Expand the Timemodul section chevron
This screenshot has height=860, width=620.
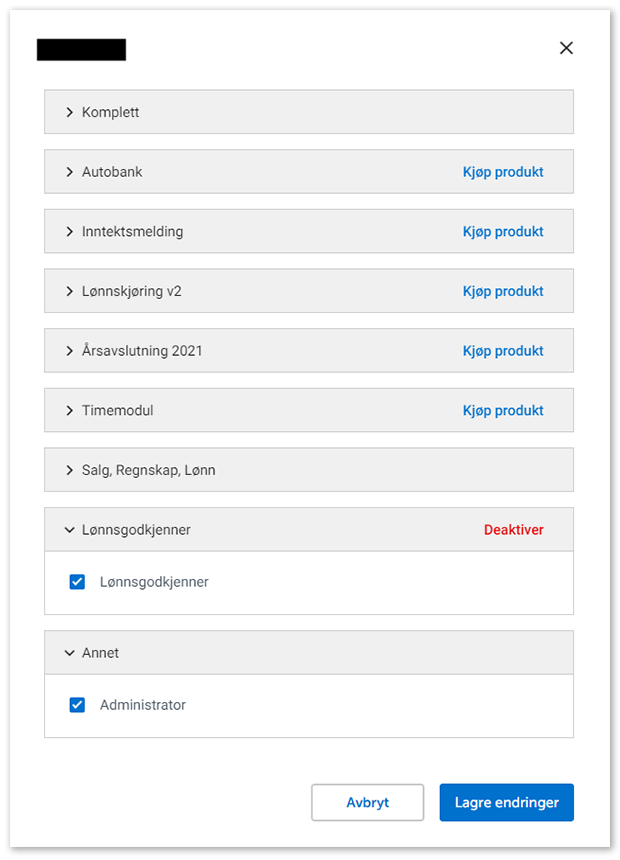click(x=70, y=411)
